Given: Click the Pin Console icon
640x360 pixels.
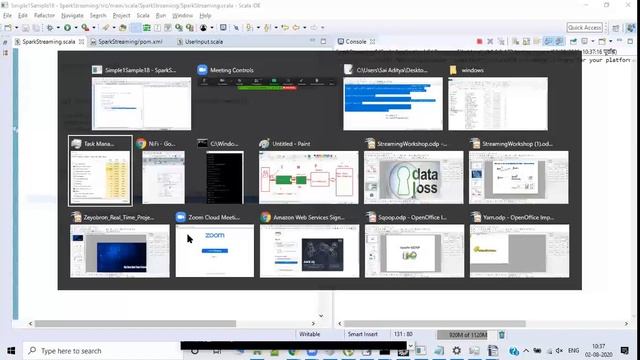Looking at the screenshot, I should [573, 42].
